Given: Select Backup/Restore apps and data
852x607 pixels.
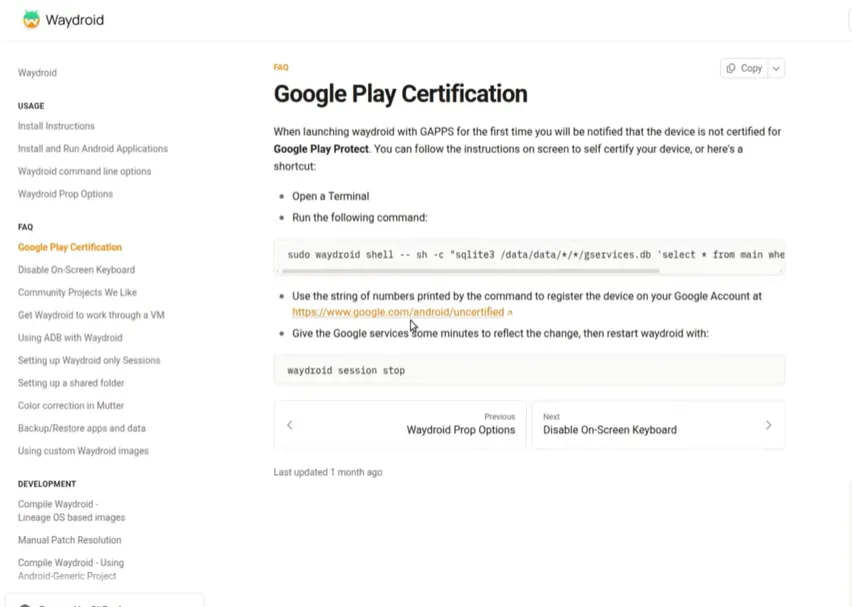Looking at the screenshot, I should click(81, 427).
